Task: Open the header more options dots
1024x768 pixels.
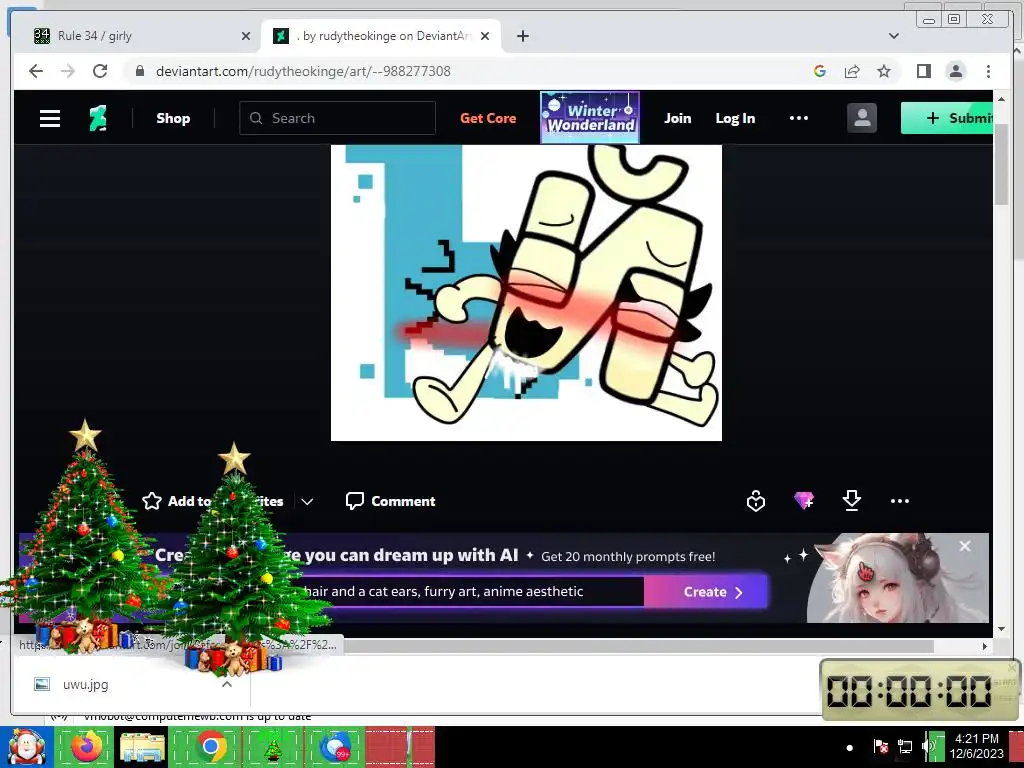Action: point(799,118)
